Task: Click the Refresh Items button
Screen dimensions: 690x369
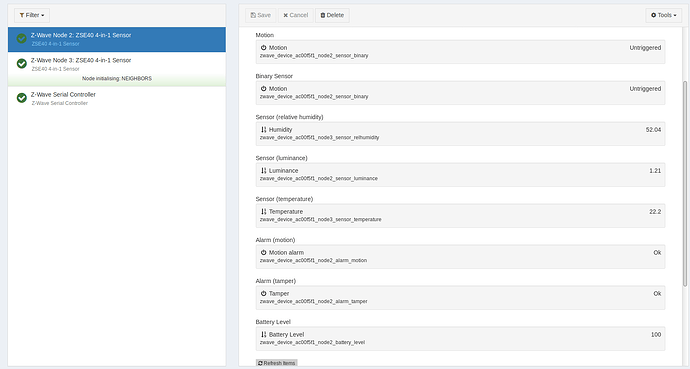Action: (276, 363)
